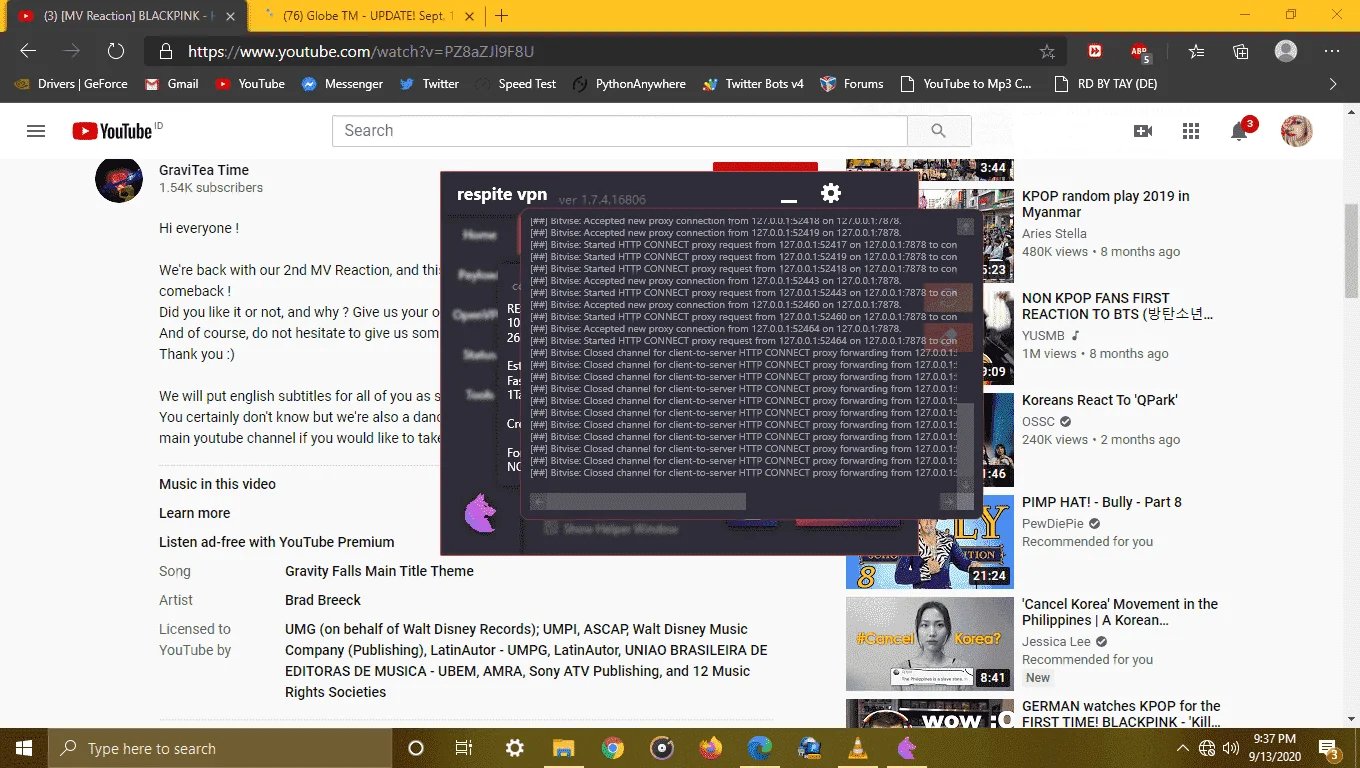This screenshot has height=768, width=1360.
Task: Open Edge settings and more menu
Action: [x=1332, y=51]
